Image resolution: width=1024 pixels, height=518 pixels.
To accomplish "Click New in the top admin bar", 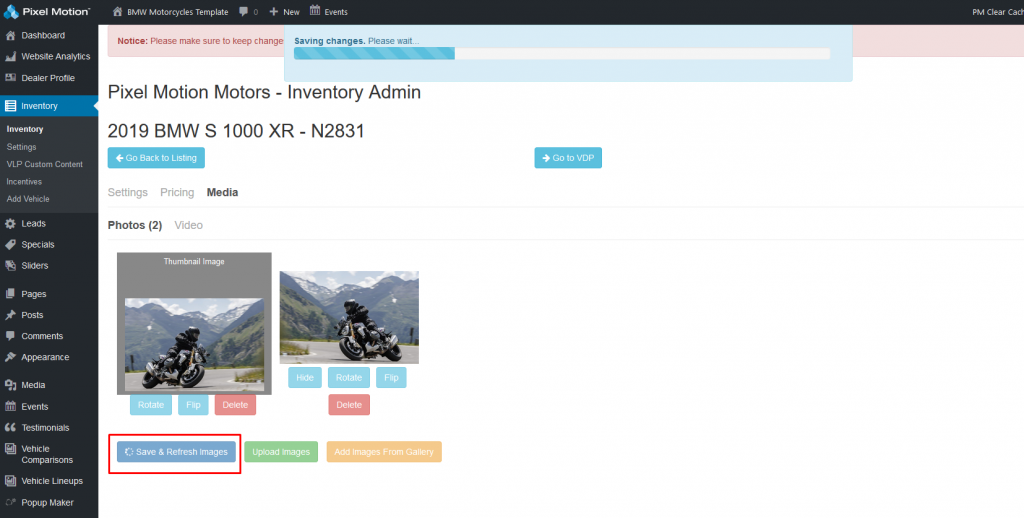I will point(291,12).
